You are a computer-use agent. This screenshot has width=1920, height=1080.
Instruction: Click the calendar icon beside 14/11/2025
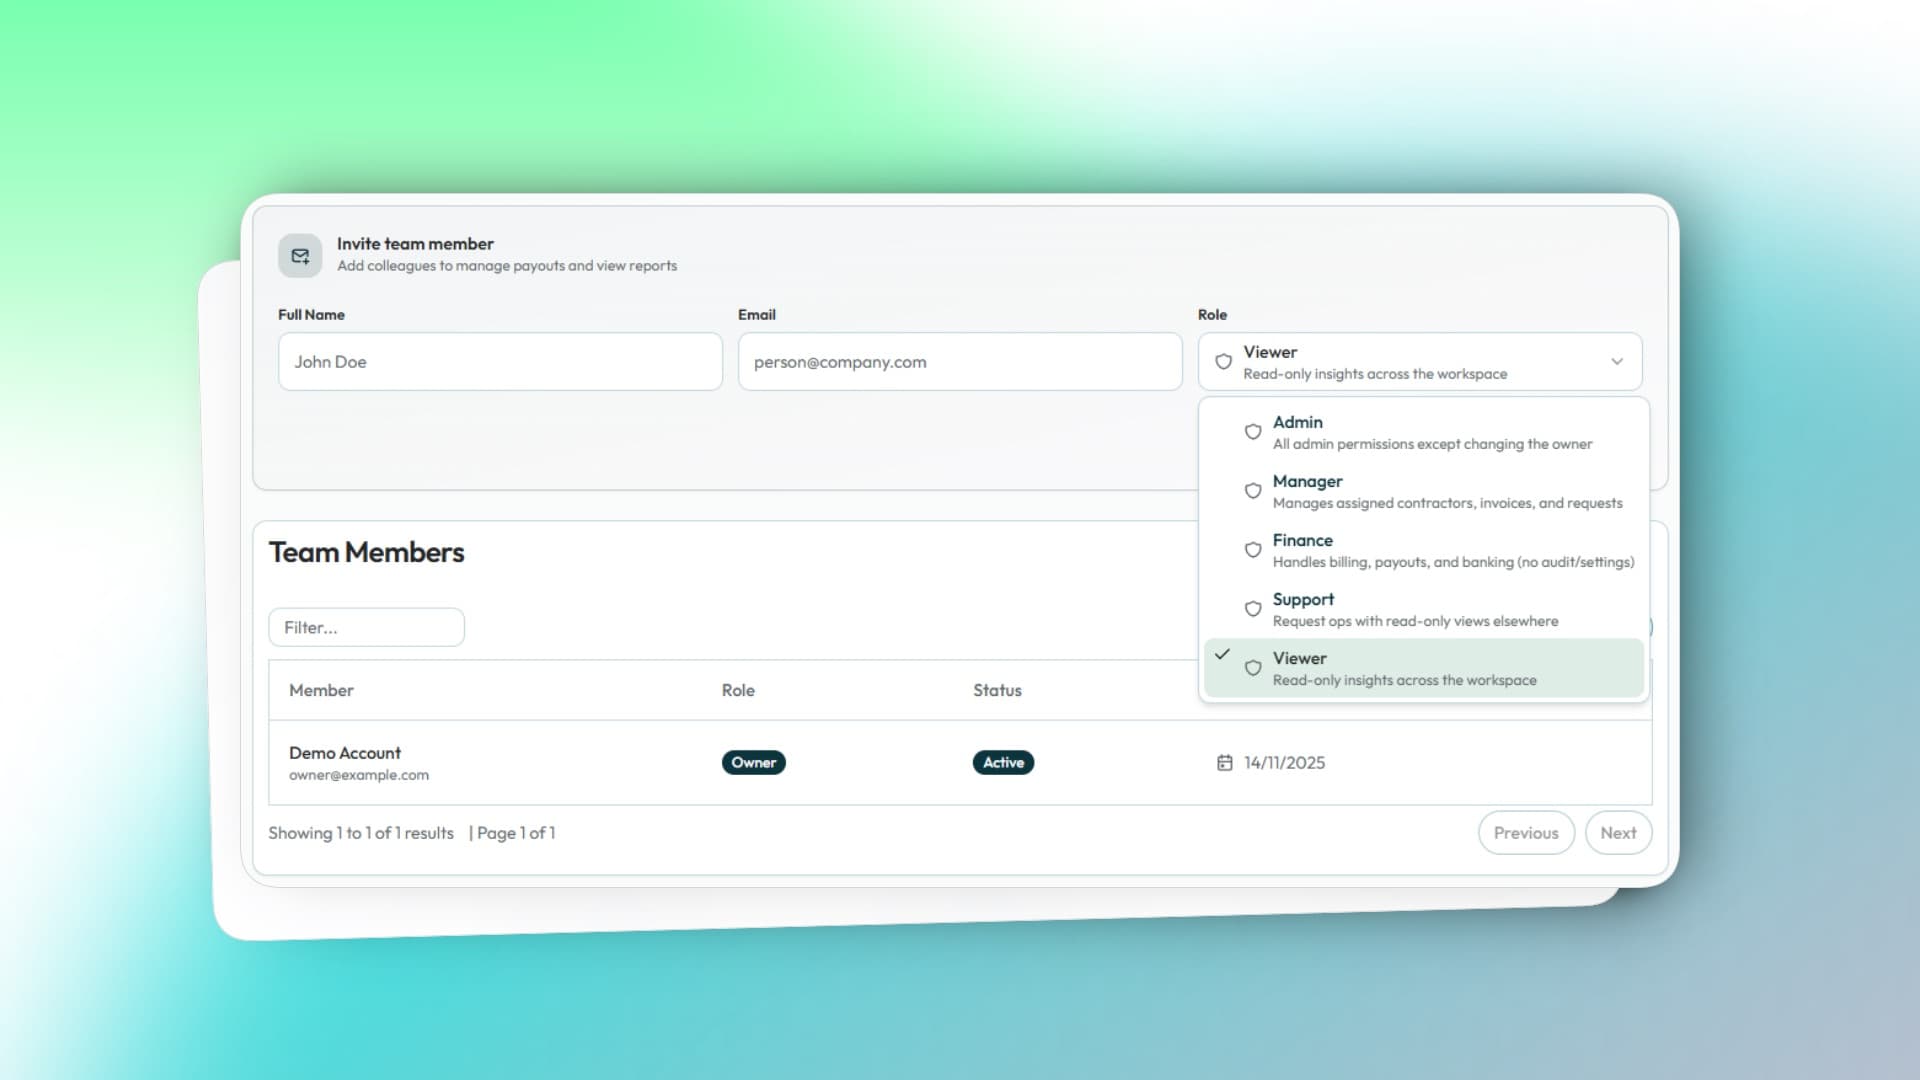(x=1224, y=763)
